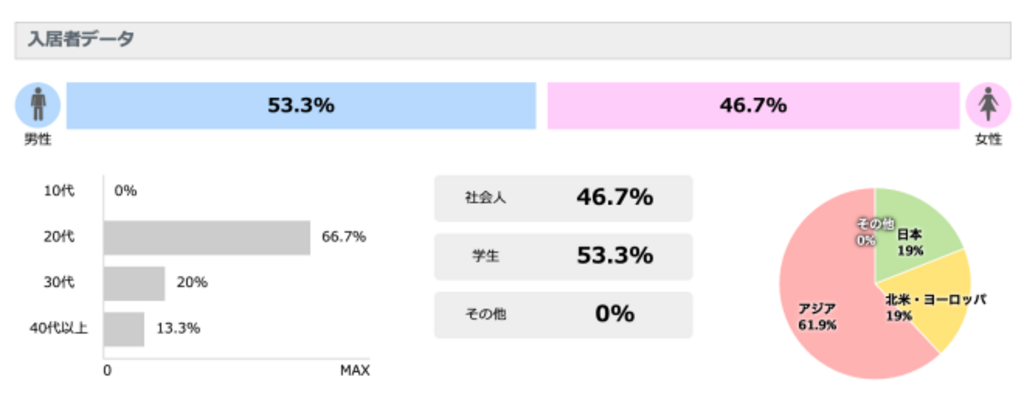This screenshot has width=1024, height=405.
Task: Select the 学生 53.3% box
Action: tap(563, 256)
